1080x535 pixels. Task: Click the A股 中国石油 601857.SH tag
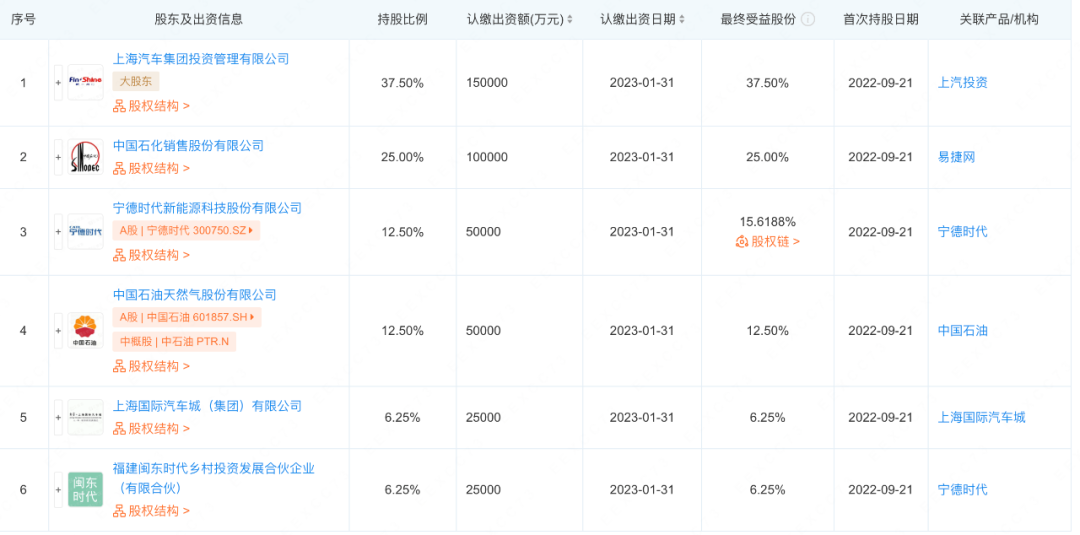(x=187, y=317)
